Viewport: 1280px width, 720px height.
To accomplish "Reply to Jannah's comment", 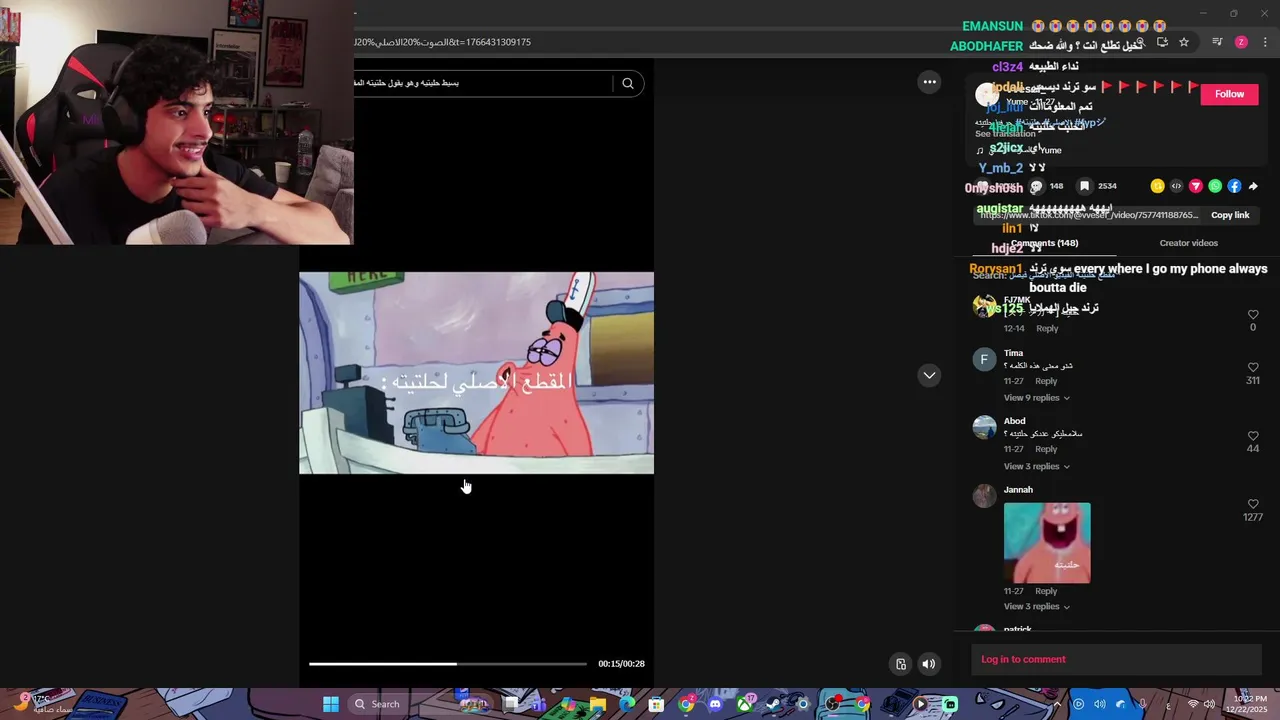I will pos(1046,591).
